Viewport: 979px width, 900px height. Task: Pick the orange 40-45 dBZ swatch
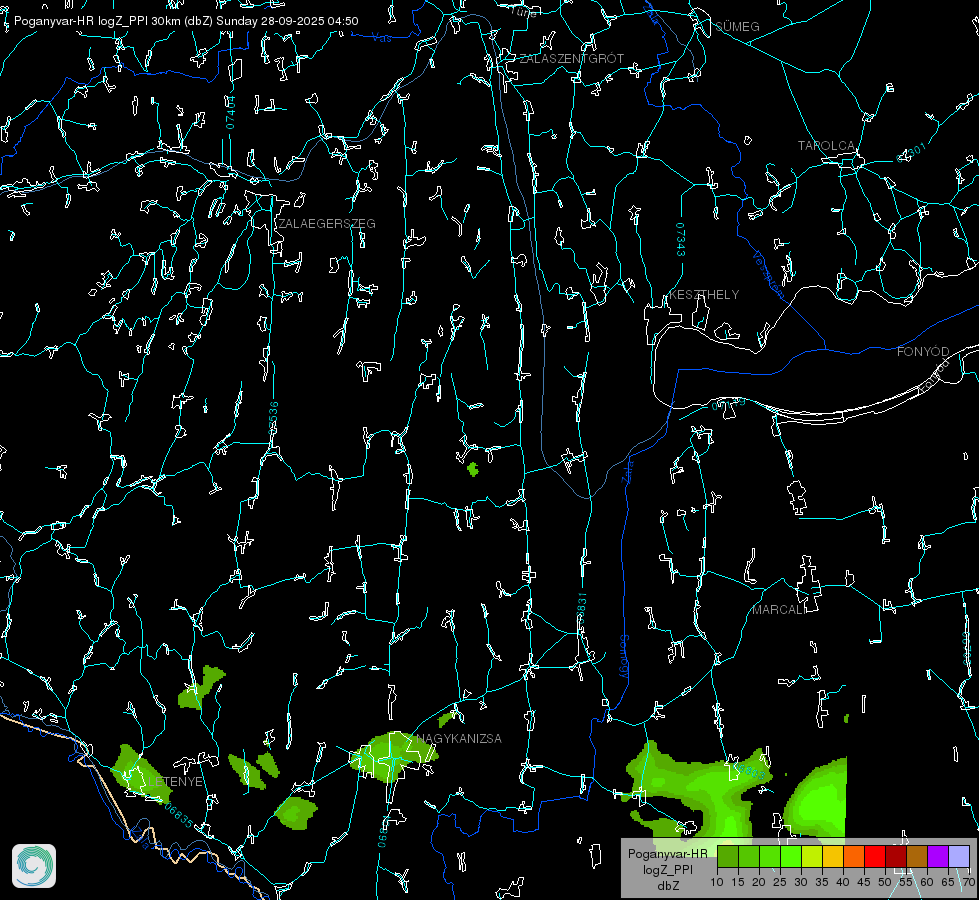pos(854,856)
